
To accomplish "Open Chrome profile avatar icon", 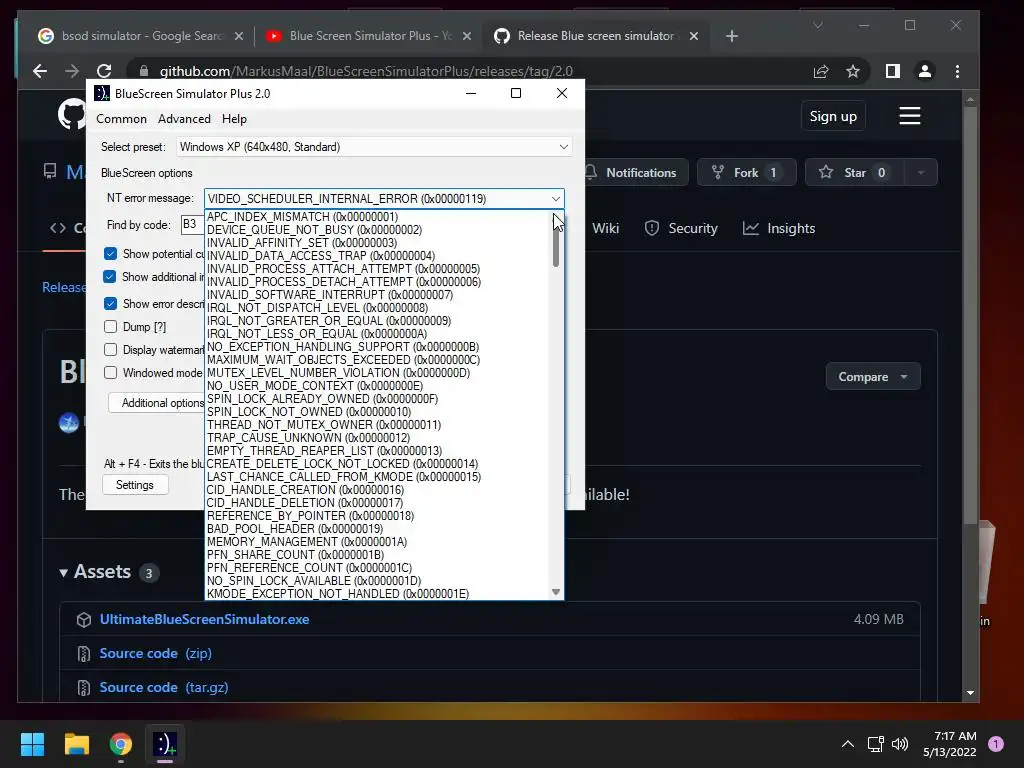I will tap(925, 71).
